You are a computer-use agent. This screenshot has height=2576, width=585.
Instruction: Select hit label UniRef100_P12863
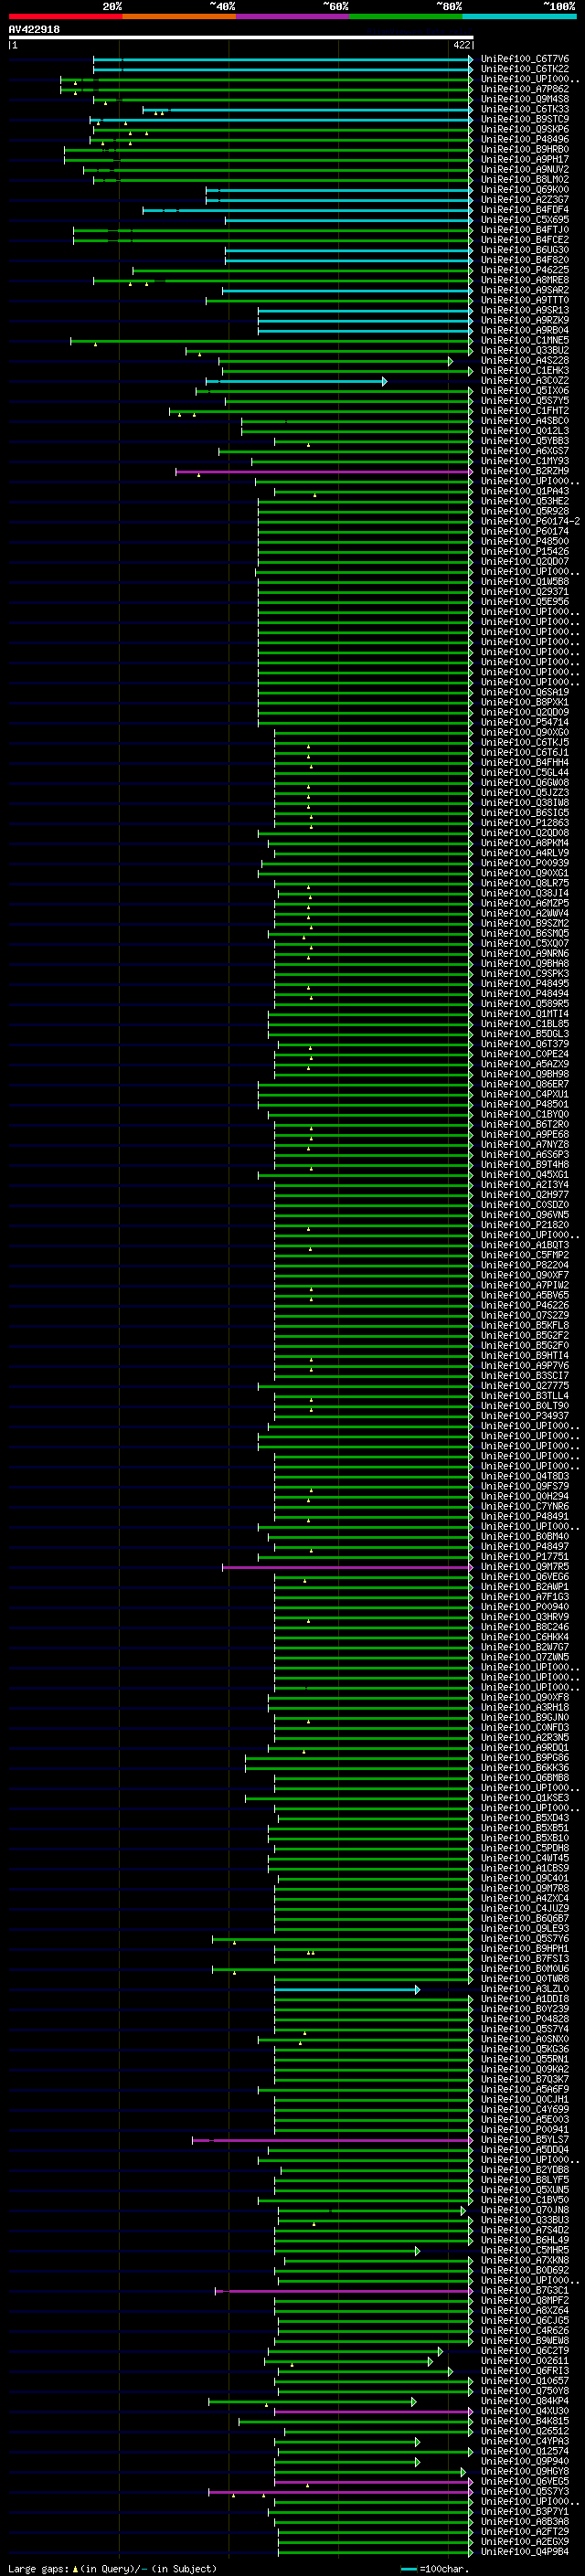click(525, 823)
